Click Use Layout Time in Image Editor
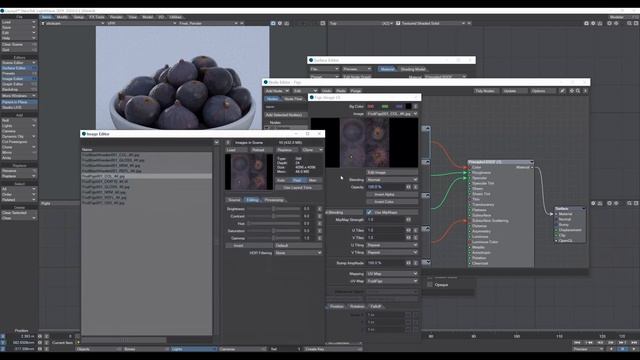This screenshot has width=640, height=360. tap(299, 187)
